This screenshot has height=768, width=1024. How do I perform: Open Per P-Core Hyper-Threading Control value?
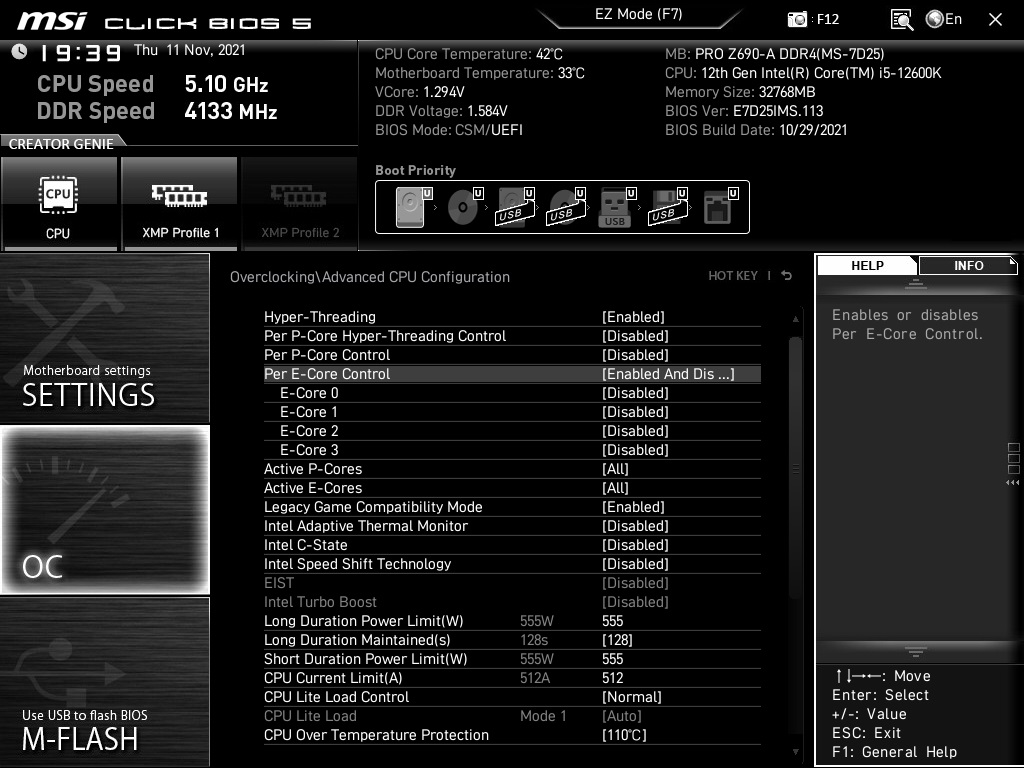(635, 336)
